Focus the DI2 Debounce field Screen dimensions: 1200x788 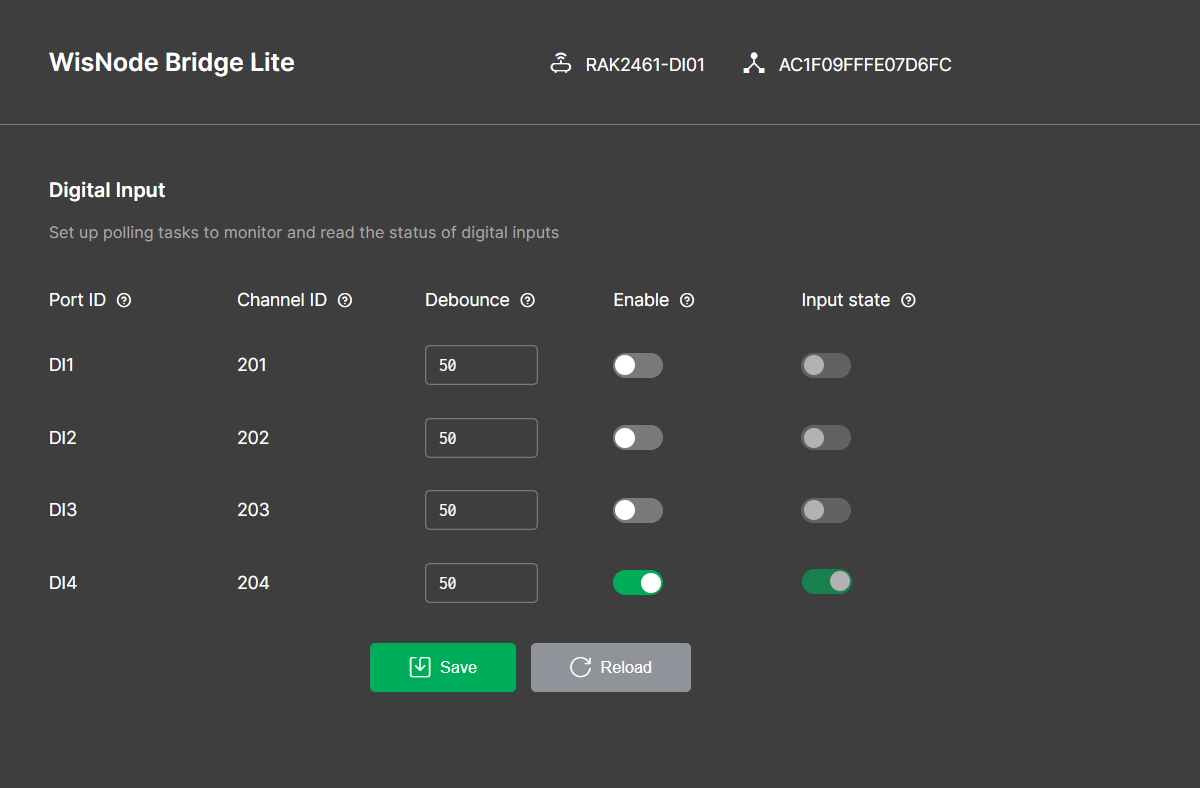[481, 438]
